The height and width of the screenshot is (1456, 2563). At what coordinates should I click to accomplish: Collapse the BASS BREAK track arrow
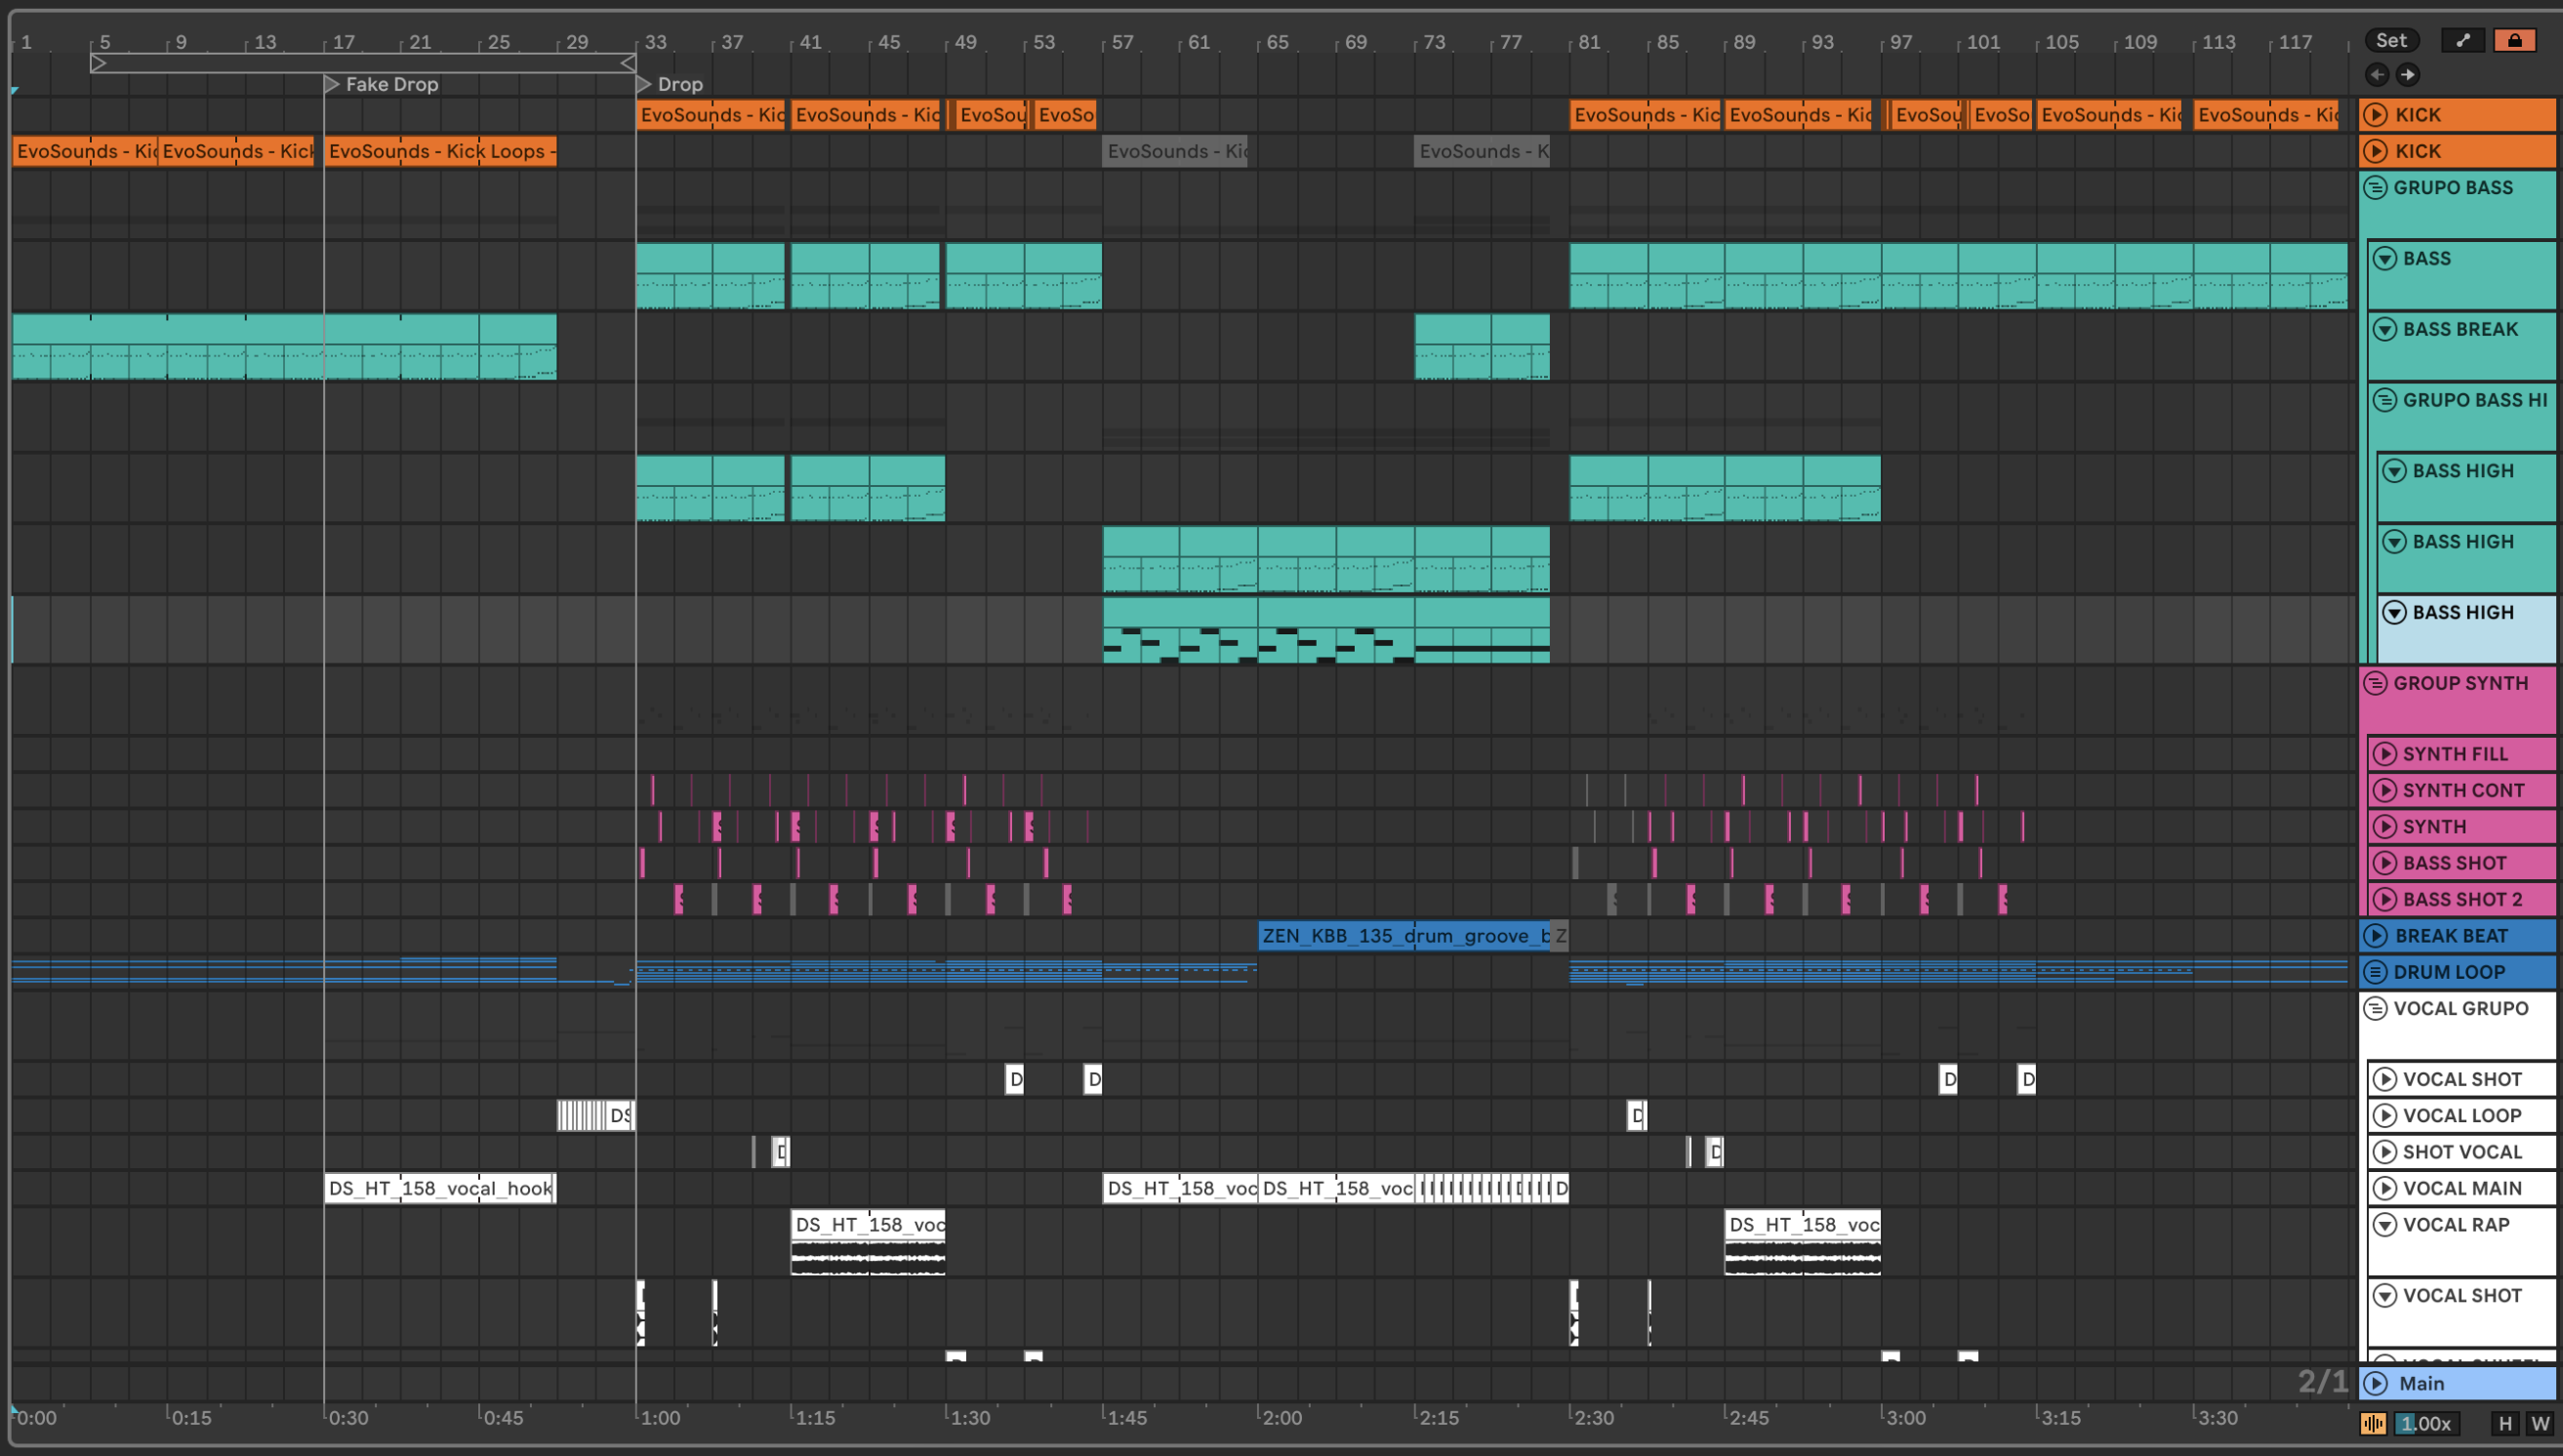(x=2385, y=329)
